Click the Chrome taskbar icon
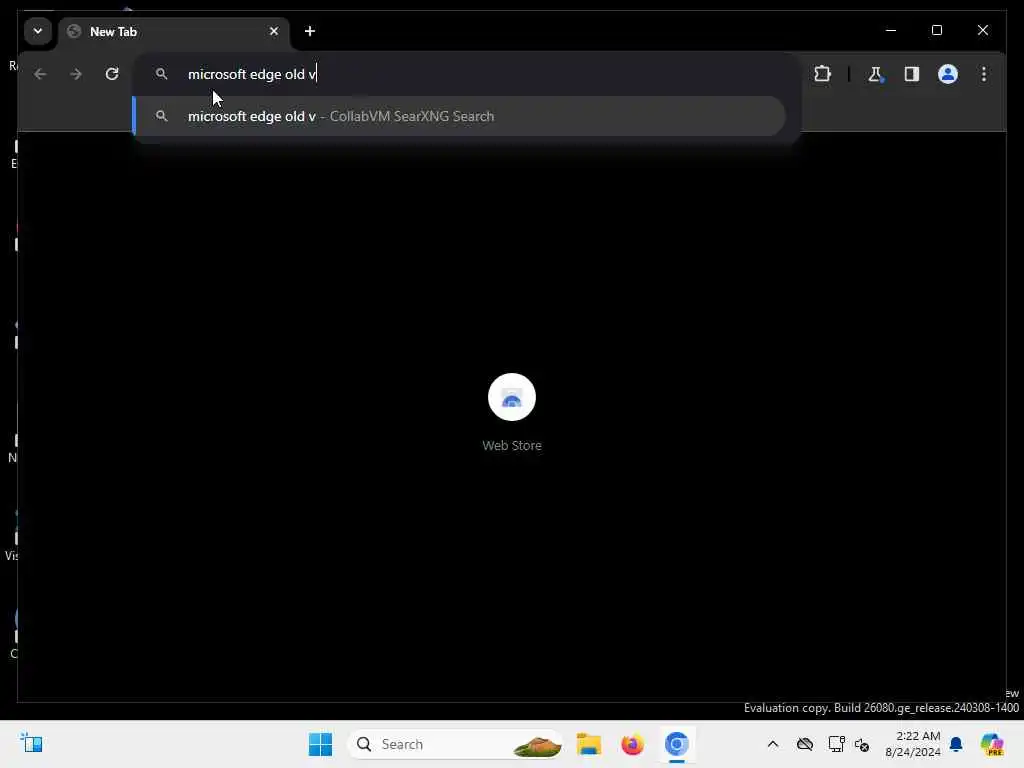1024x768 pixels. click(x=677, y=744)
